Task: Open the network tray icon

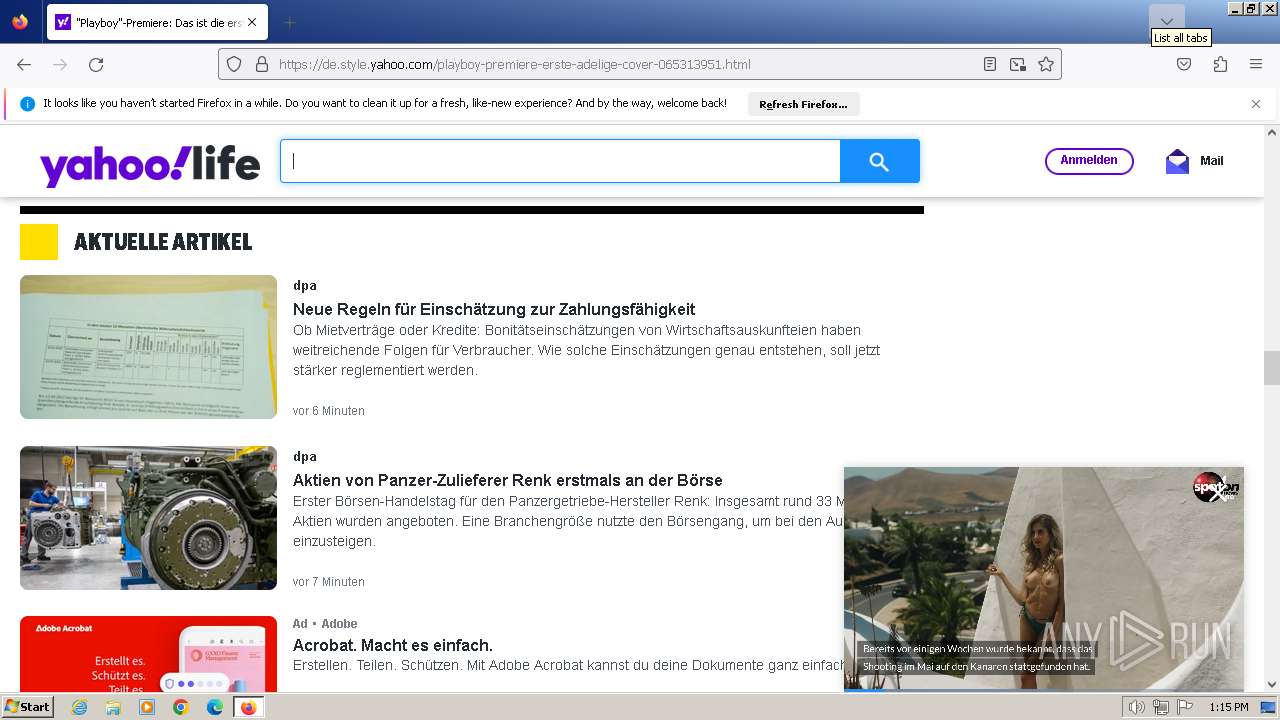Action: pos(1161,707)
